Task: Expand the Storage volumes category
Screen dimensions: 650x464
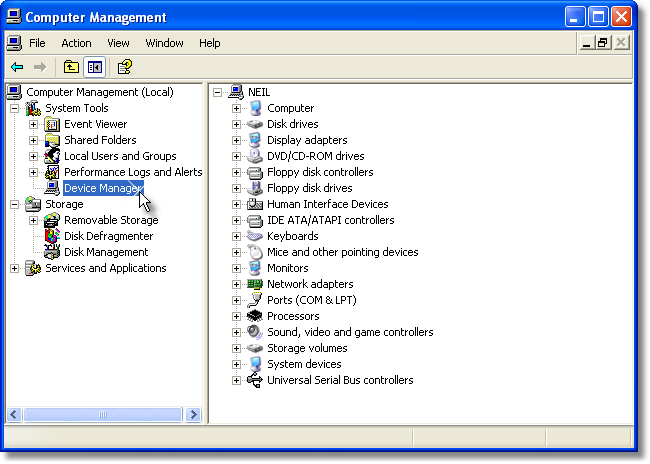Action: (x=236, y=348)
